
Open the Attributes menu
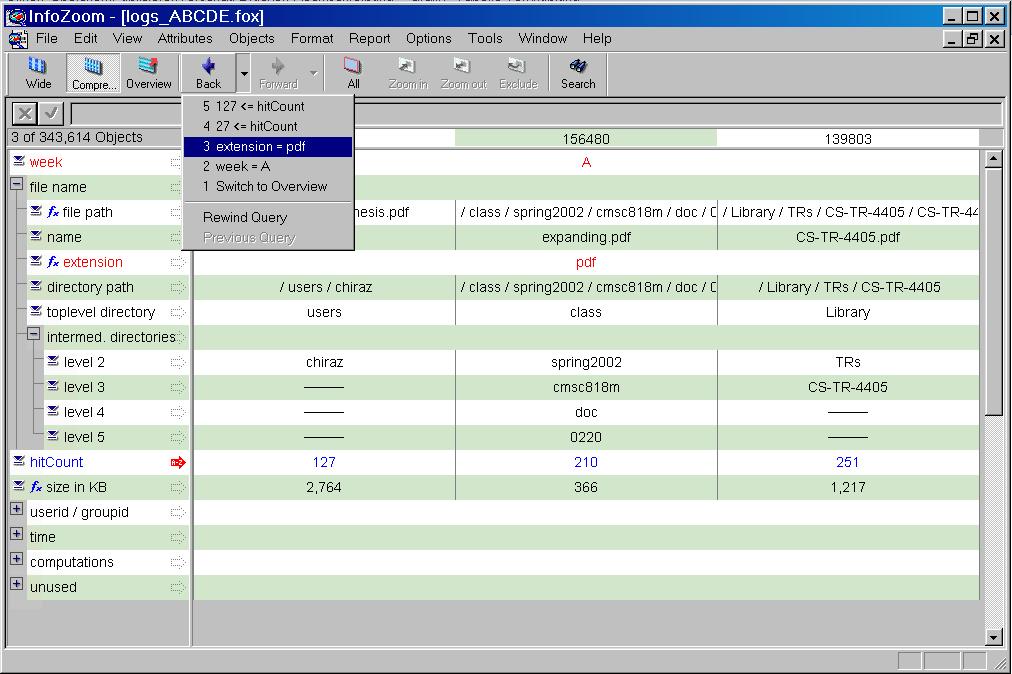(x=185, y=38)
